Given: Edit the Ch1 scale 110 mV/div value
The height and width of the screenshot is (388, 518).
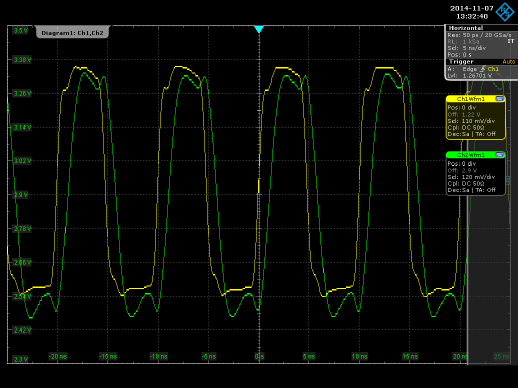Looking at the screenshot, I should coord(478,121).
